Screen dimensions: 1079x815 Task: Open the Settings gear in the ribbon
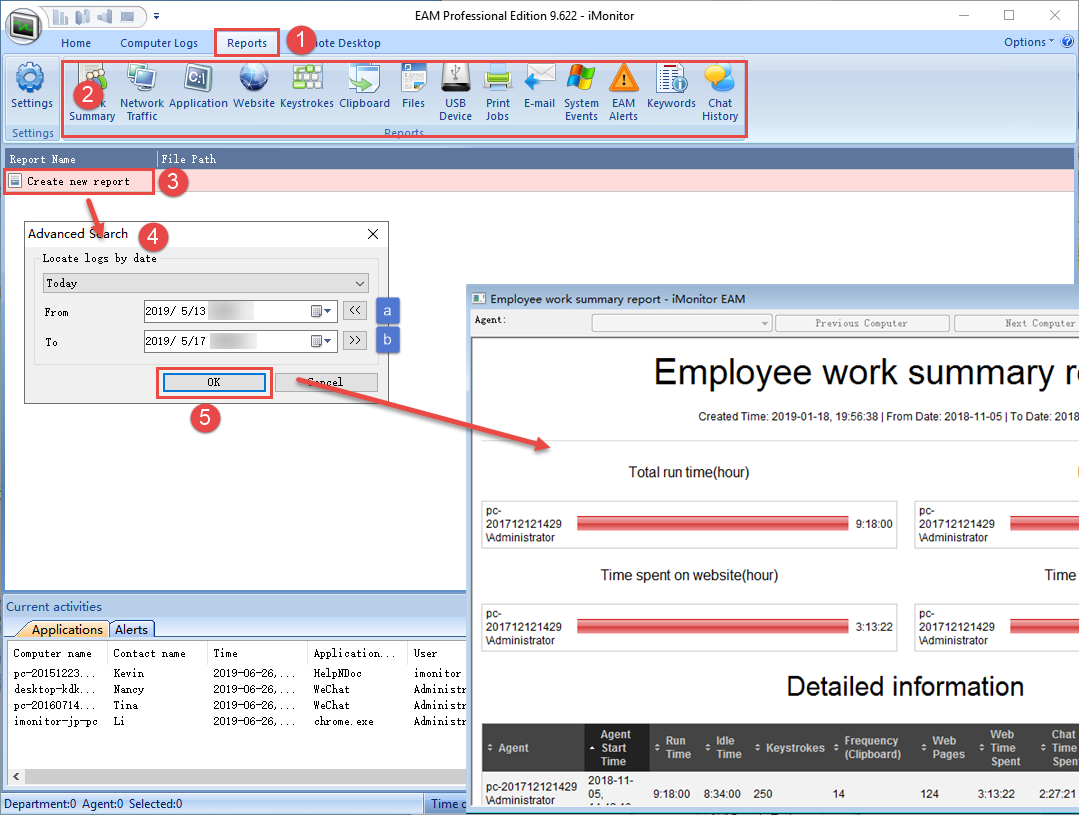(x=31, y=86)
